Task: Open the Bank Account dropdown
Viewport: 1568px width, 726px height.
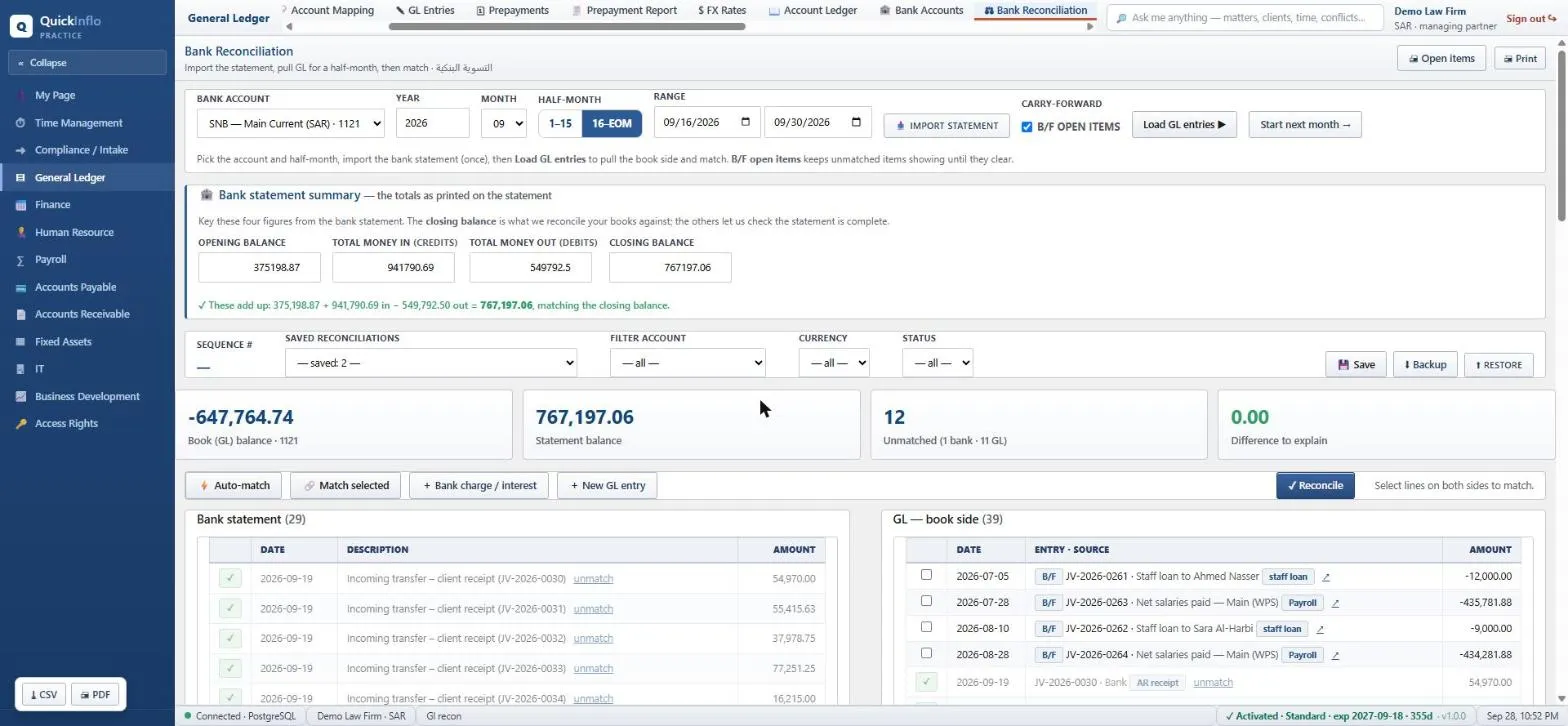Action: (x=291, y=124)
